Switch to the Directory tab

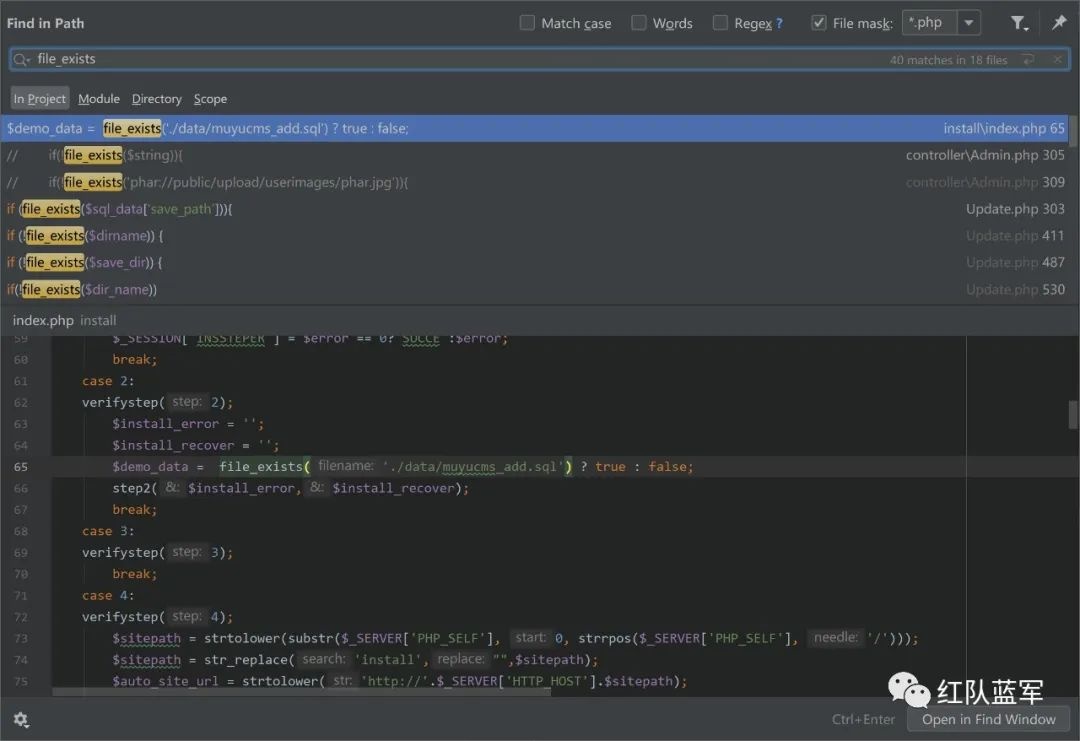point(156,98)
